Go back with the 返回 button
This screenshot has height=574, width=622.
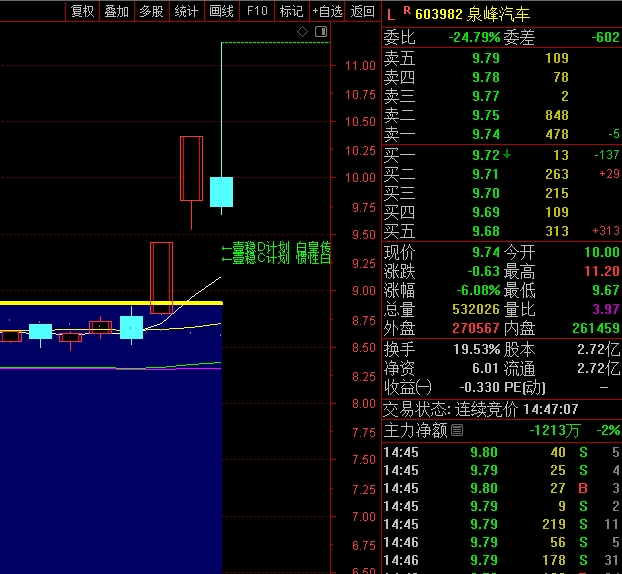pos(363,11)
